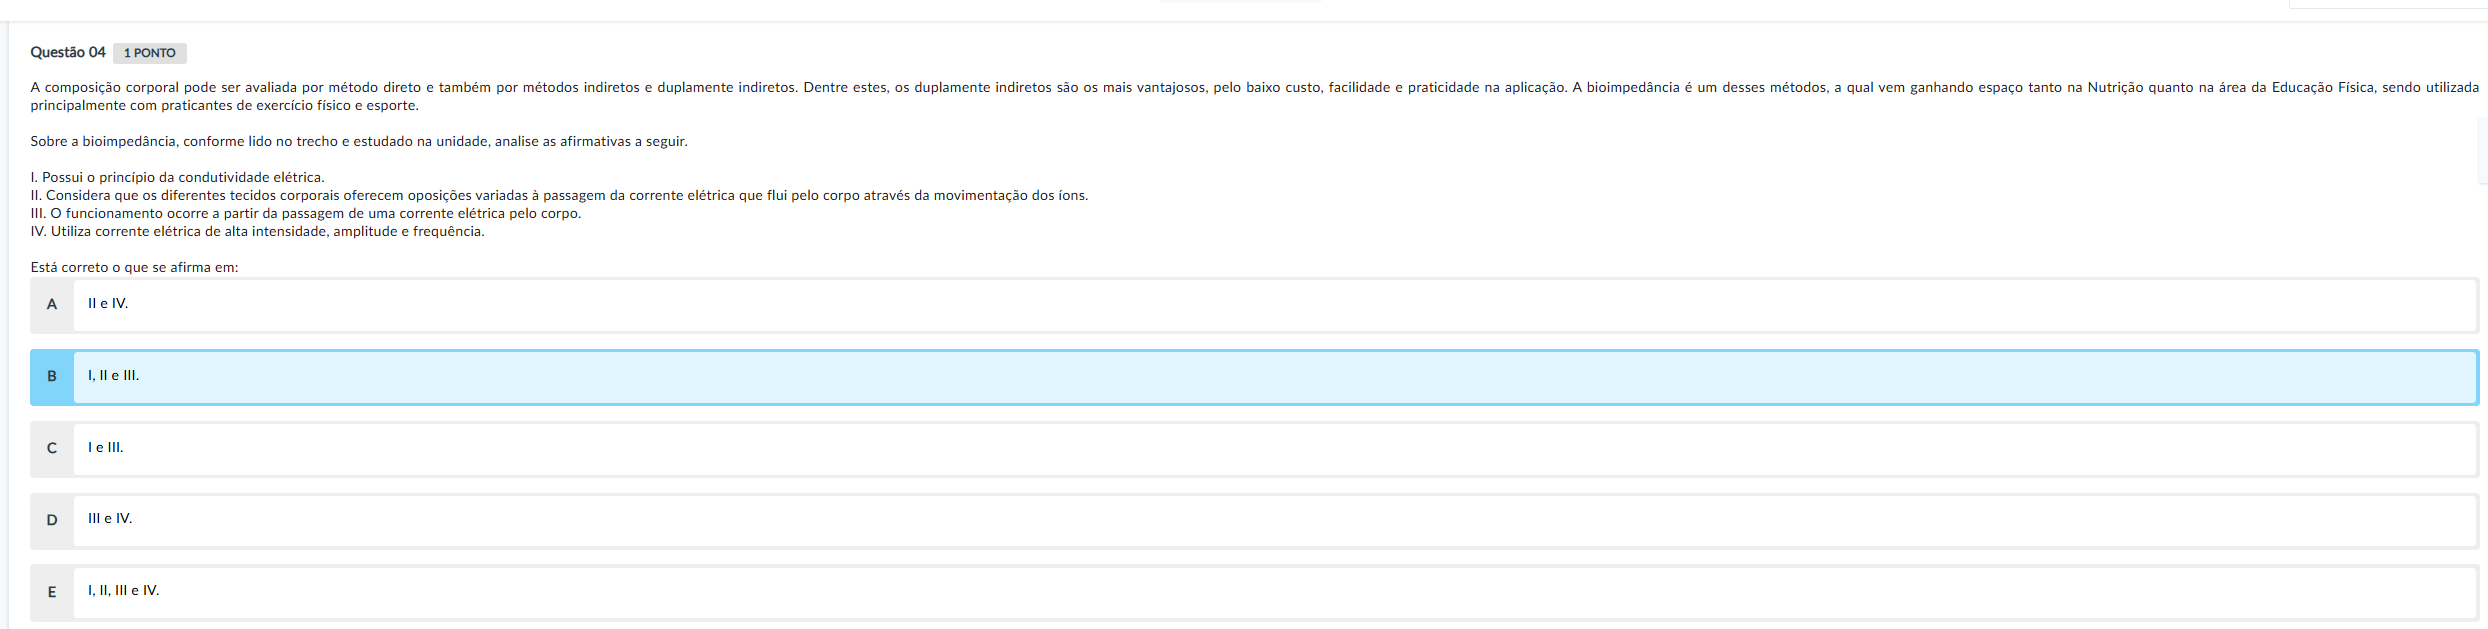Select answer option A letter box
The image size is (2488, 629).
pyautogui.click(x=52, y=305)
